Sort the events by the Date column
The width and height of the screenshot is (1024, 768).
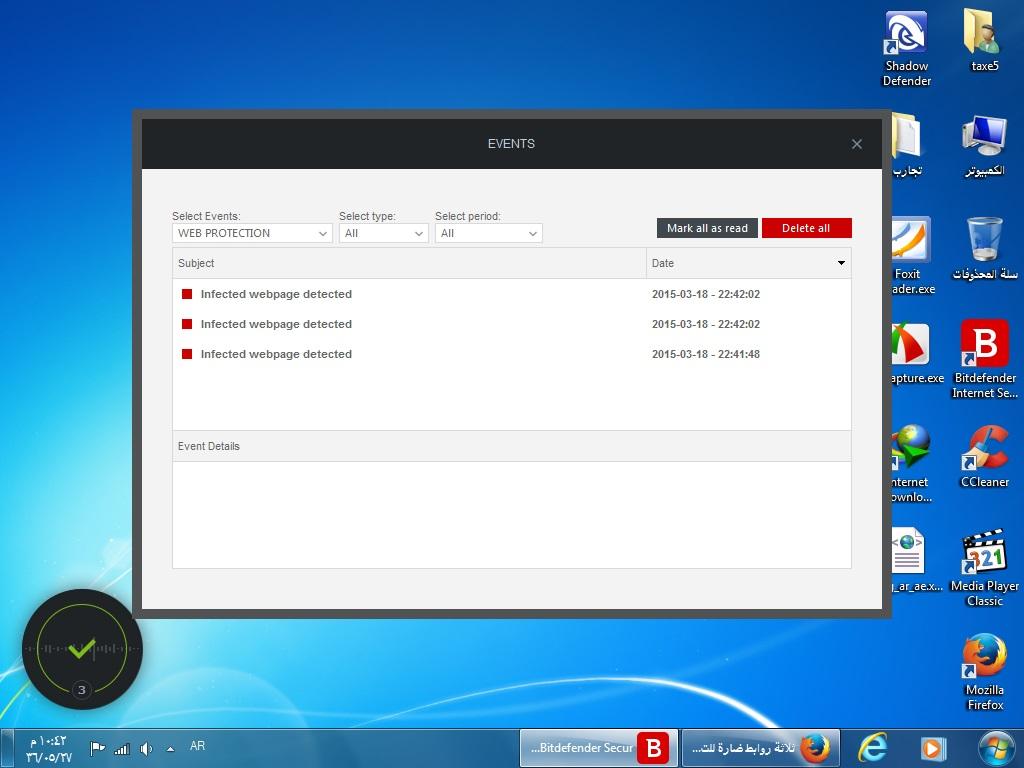tap(748, 263)
